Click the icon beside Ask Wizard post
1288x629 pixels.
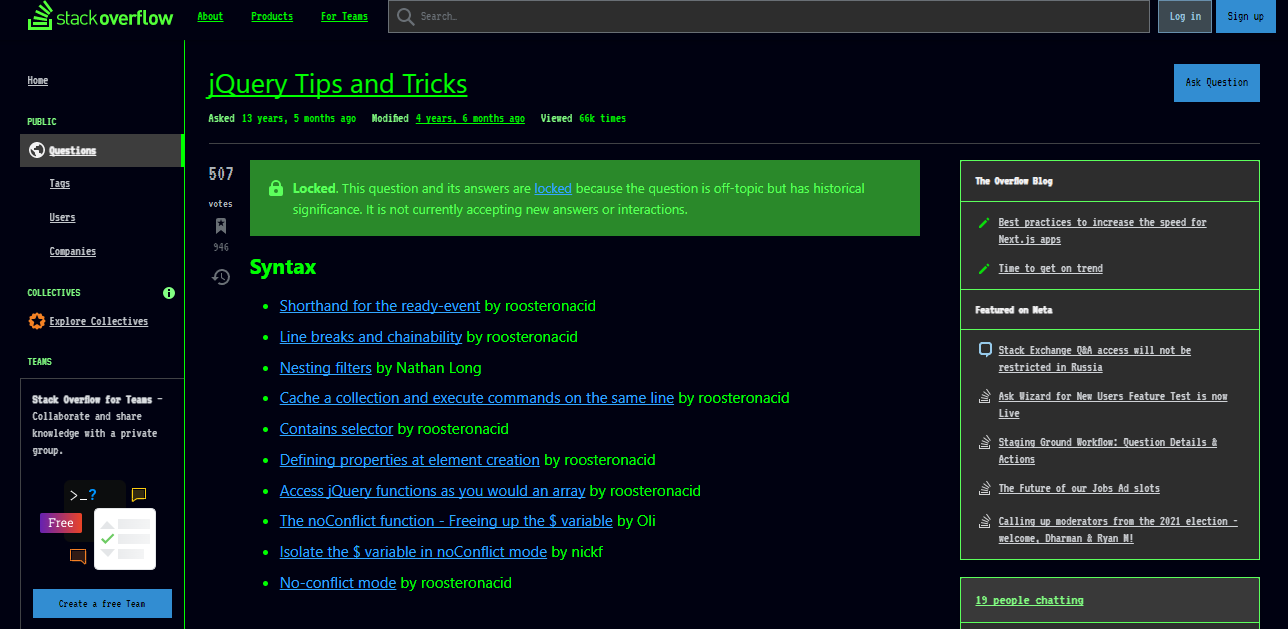click(x=985, y=396)
